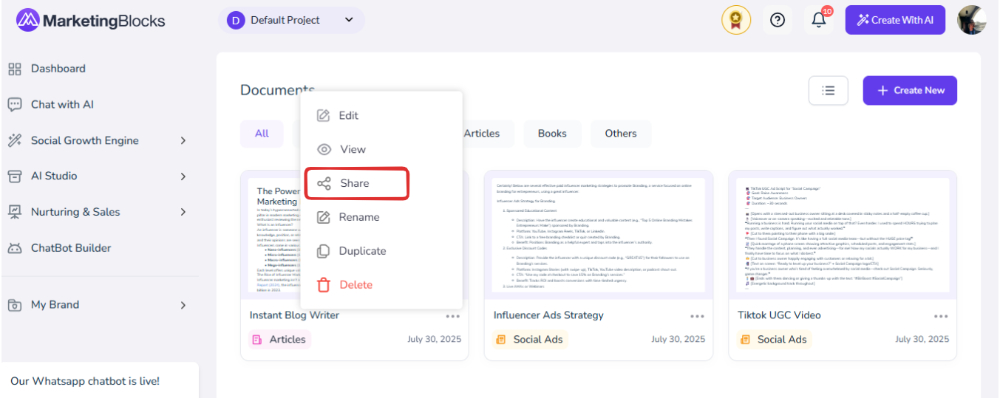1000x398 pixels.
Task: Click the red Delete trash icon
Action: 324,285
